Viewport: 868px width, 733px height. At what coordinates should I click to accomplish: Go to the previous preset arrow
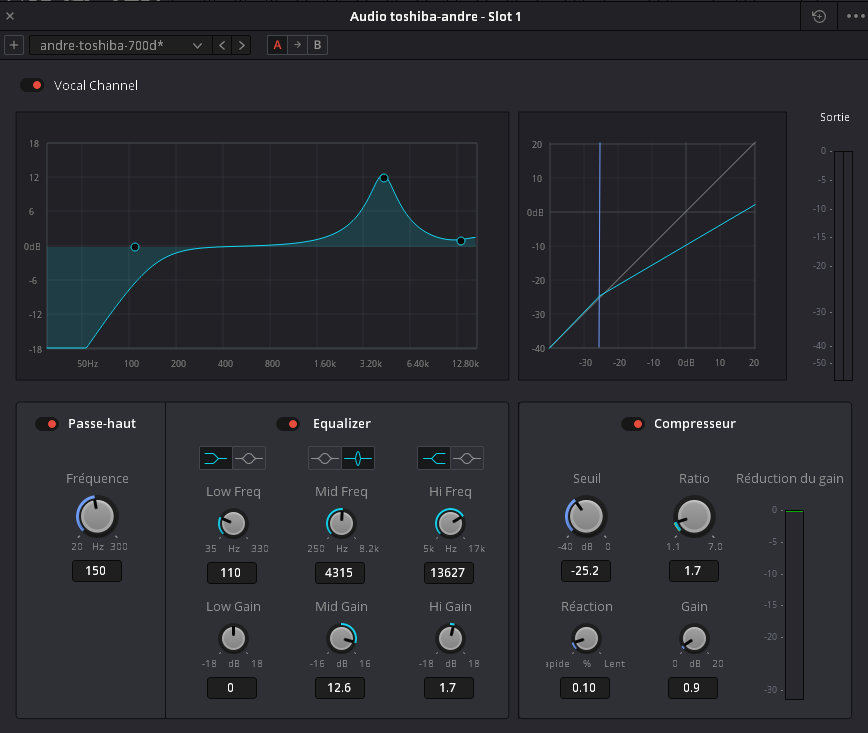pos(222,45)
